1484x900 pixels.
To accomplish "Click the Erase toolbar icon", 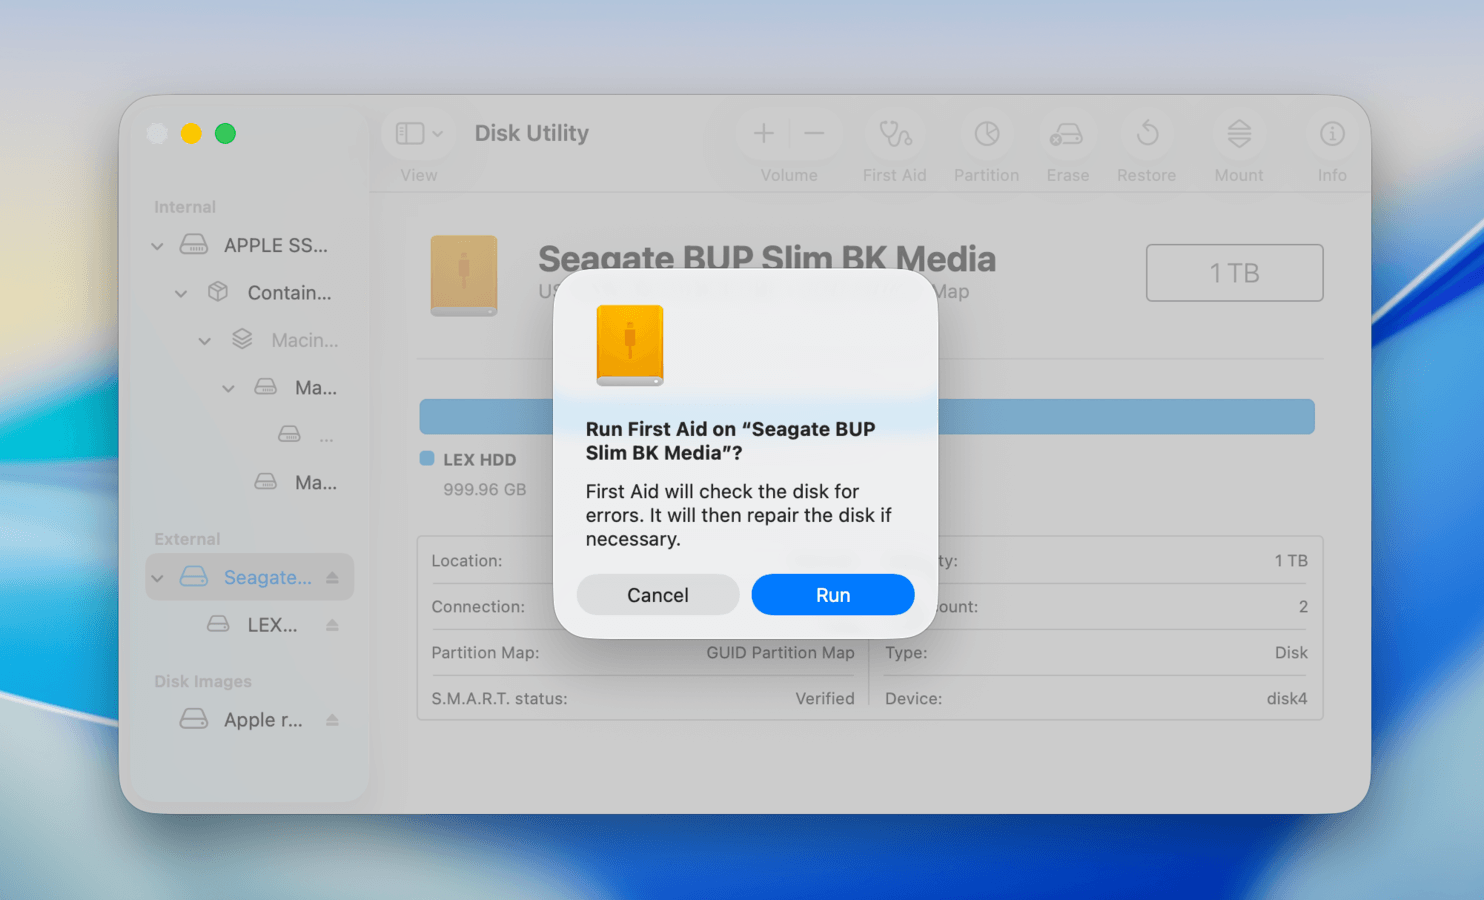I will [x=1066, y=135].
